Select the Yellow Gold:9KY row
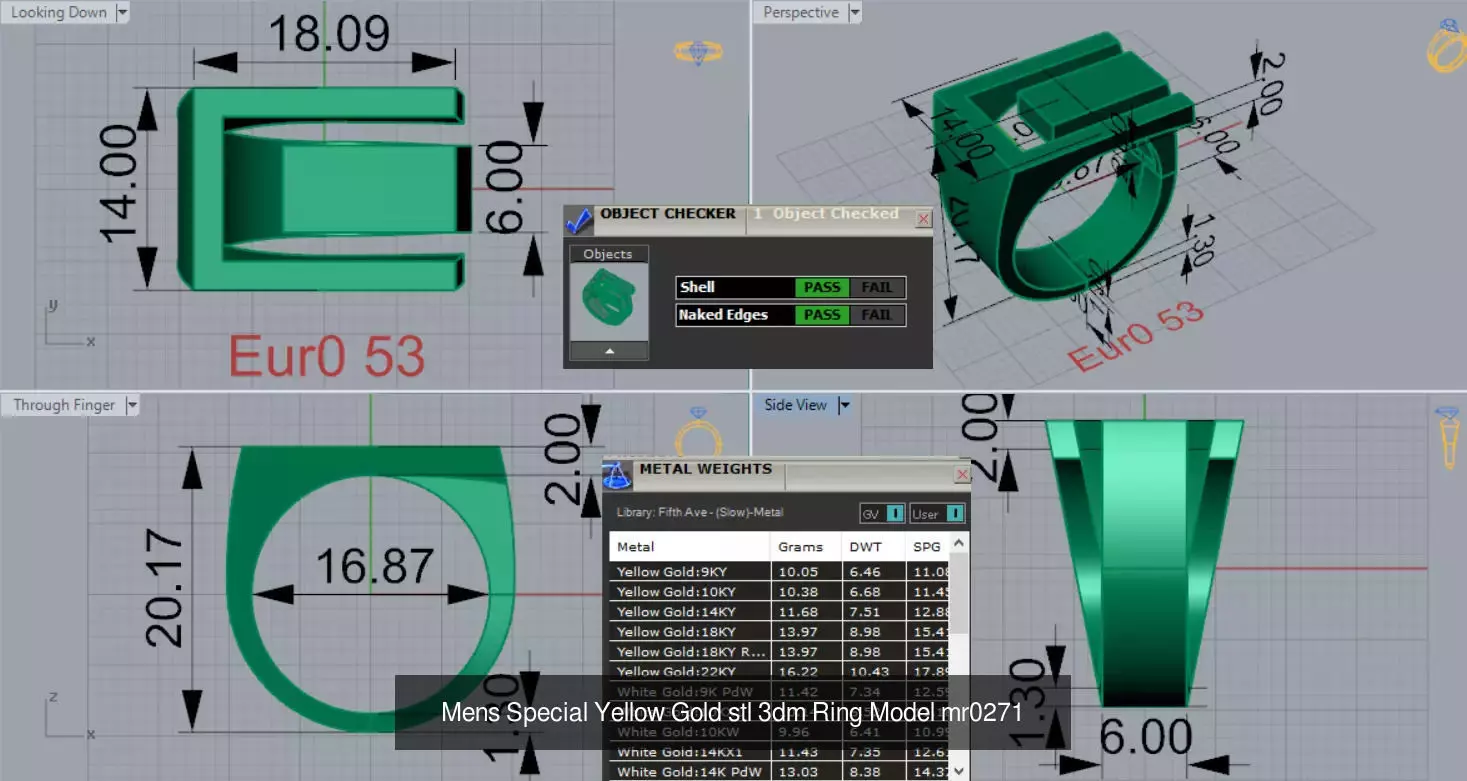The width and height of the screenshot is (1467, 781). click(x=779, y=572)
